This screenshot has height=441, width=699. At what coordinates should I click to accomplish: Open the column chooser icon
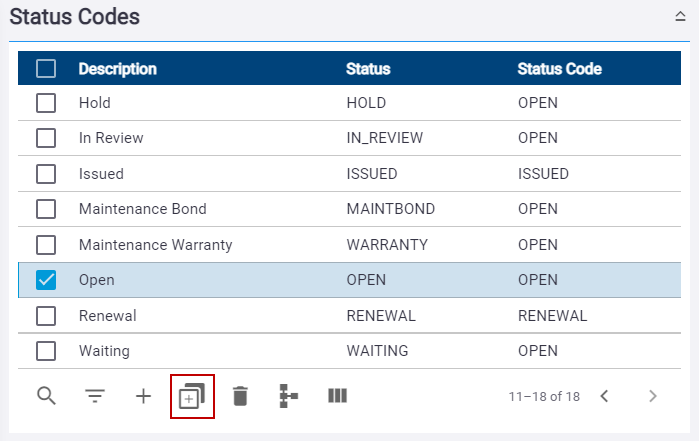(337, 396)
